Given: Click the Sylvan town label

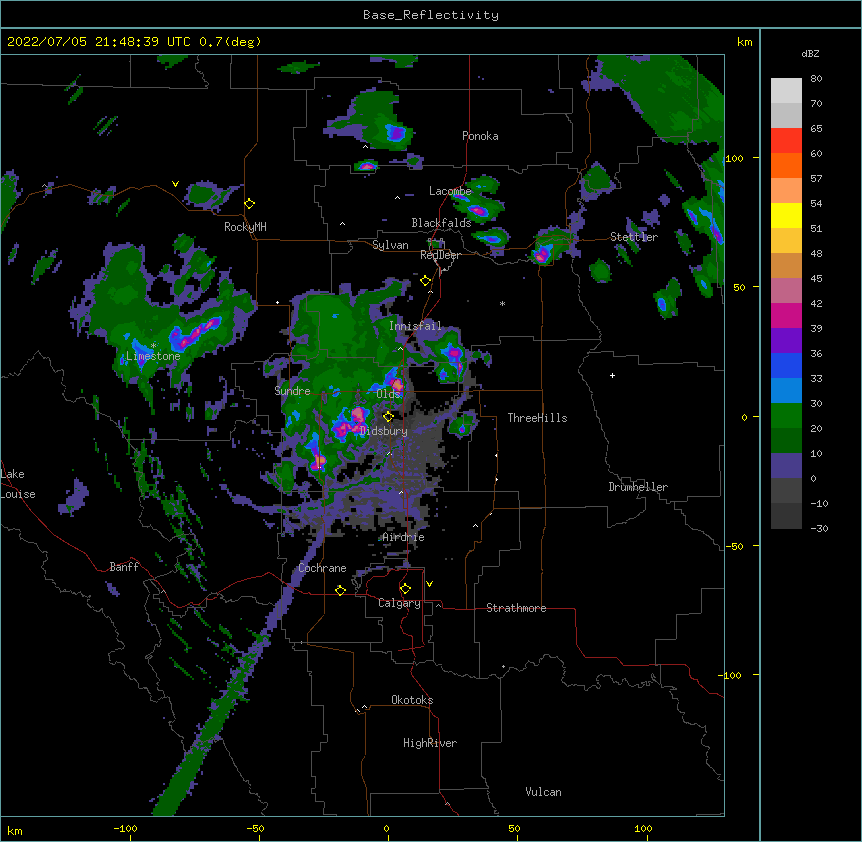Looking at the screenshot, I should pos(390,245).
